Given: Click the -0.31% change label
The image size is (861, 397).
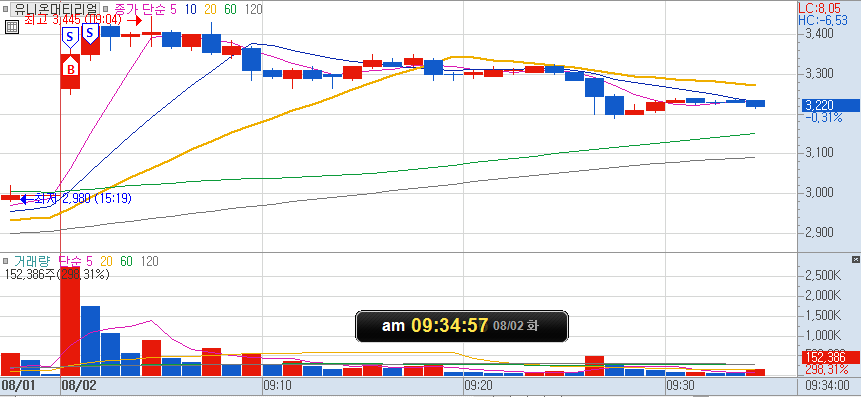Looking at the screenshot, I should tap(824, 117).
